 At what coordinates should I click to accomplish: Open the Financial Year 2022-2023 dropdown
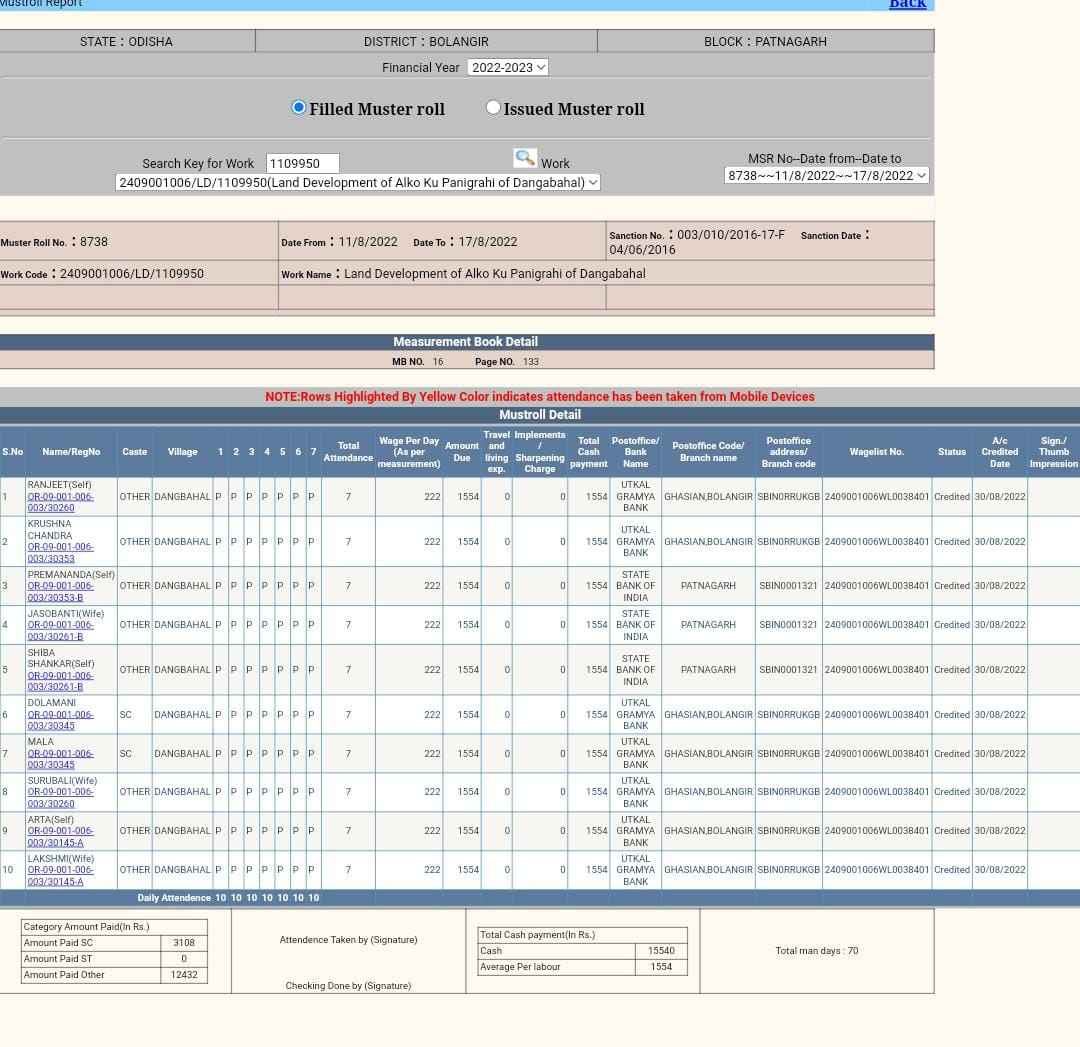pos(508,68)
